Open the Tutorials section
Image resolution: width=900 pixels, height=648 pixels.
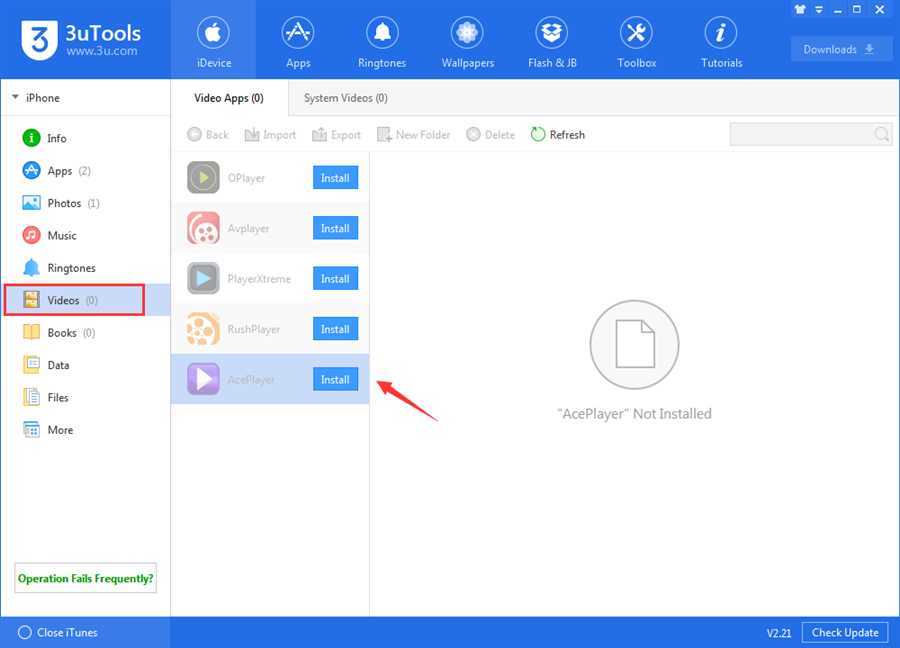point(721,42)
